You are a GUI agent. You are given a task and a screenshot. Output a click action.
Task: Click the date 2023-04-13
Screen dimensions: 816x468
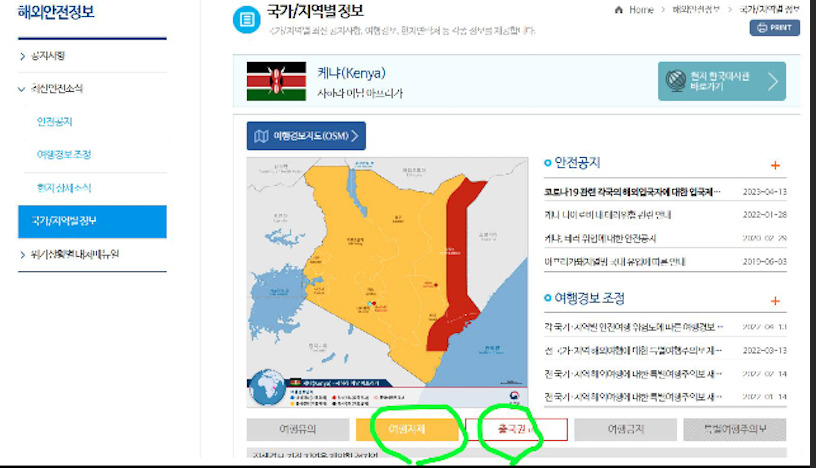[x=764, y=192]
